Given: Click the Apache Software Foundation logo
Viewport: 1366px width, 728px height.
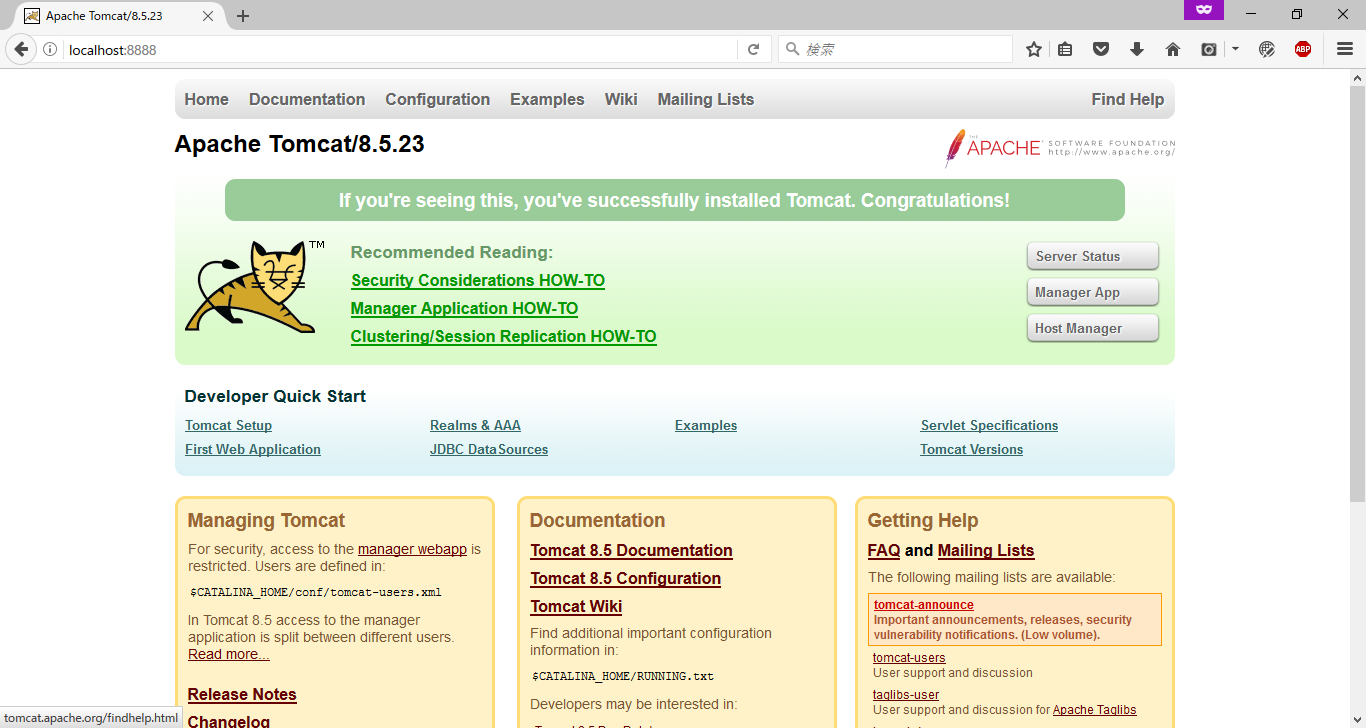Looking at the screenshot, I should (x=1060, y=148).
